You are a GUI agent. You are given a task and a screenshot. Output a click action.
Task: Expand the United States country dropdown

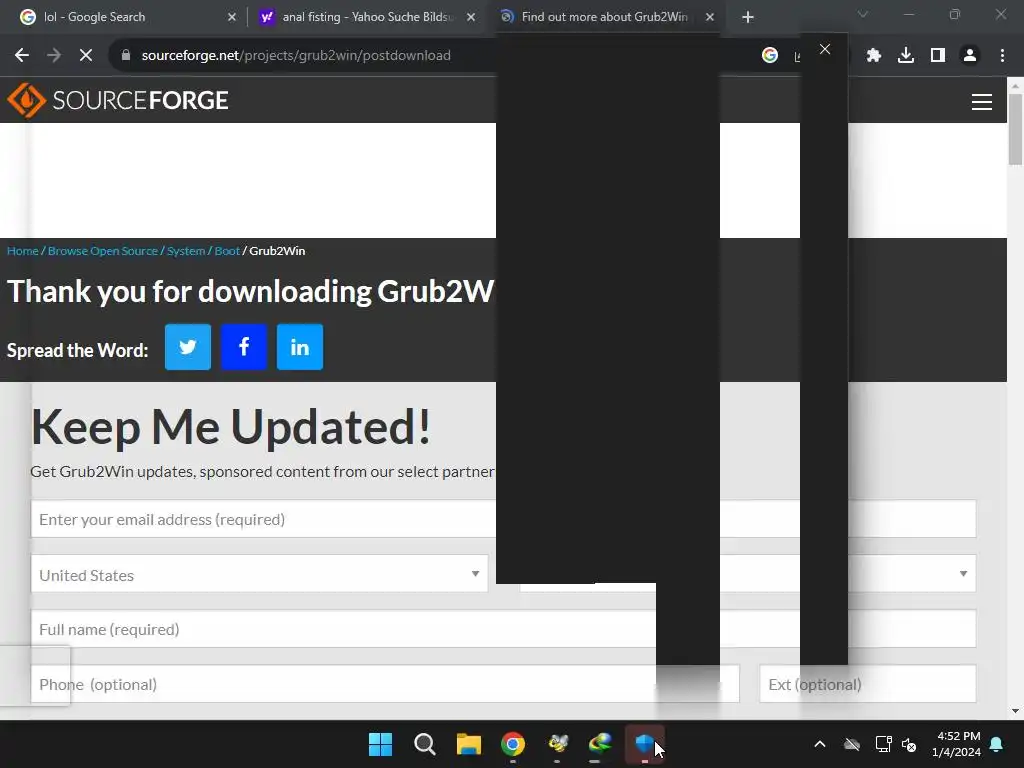point(259,574)
